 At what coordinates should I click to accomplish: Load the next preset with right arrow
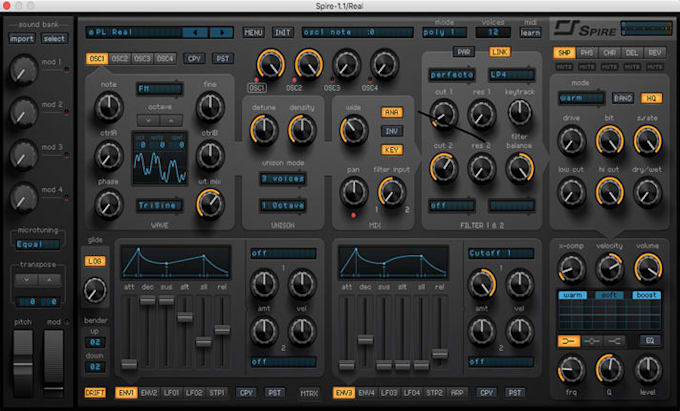[x=222, y=33]
